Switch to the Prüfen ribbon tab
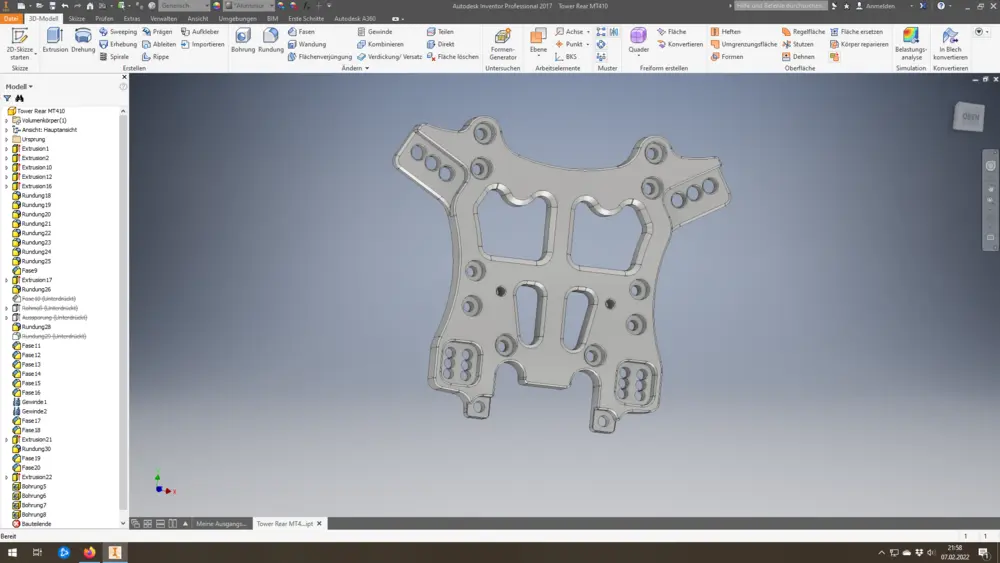Image resolution: width=1000 pixels, height=563 pixels. pyautogui.click(x=104, y=18)
